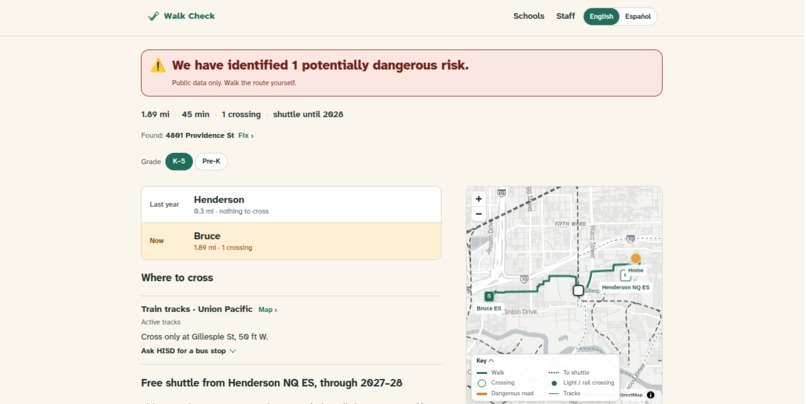Viewport: 806px width, 404px height.
Task: Click the '1 crossing' summary text
Action: tap(241, 115)
